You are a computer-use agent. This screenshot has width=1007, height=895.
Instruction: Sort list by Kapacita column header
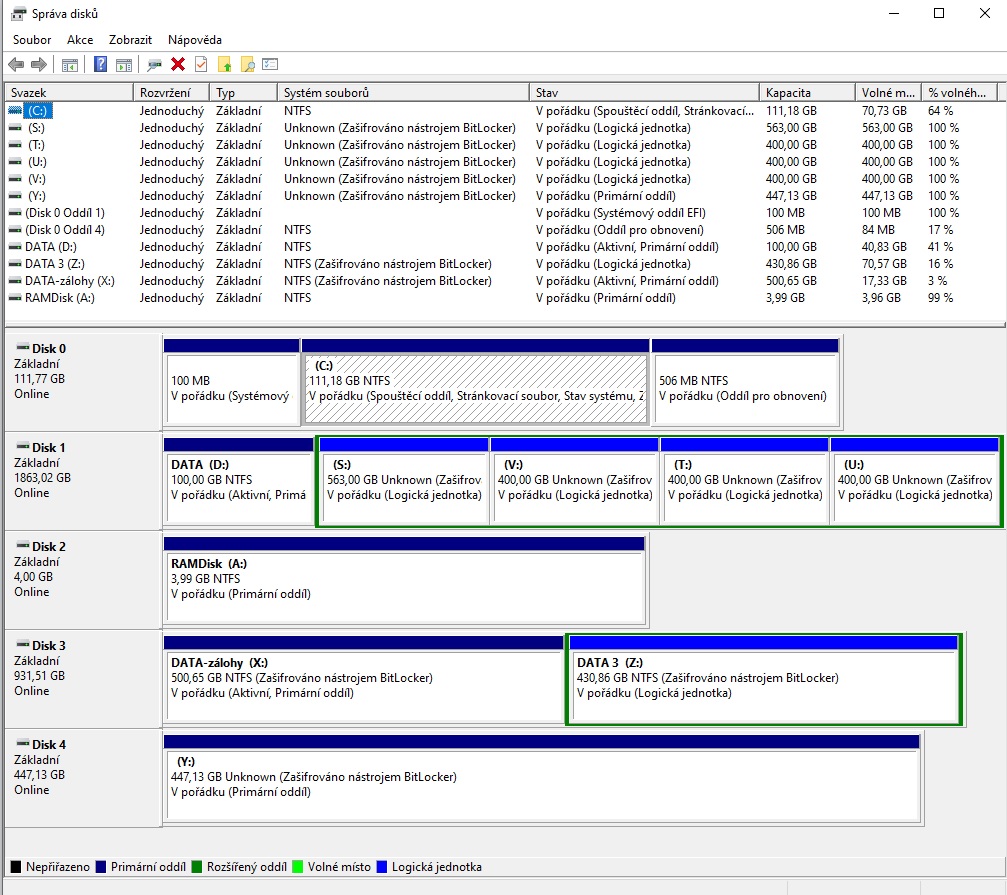coord(789,93)
